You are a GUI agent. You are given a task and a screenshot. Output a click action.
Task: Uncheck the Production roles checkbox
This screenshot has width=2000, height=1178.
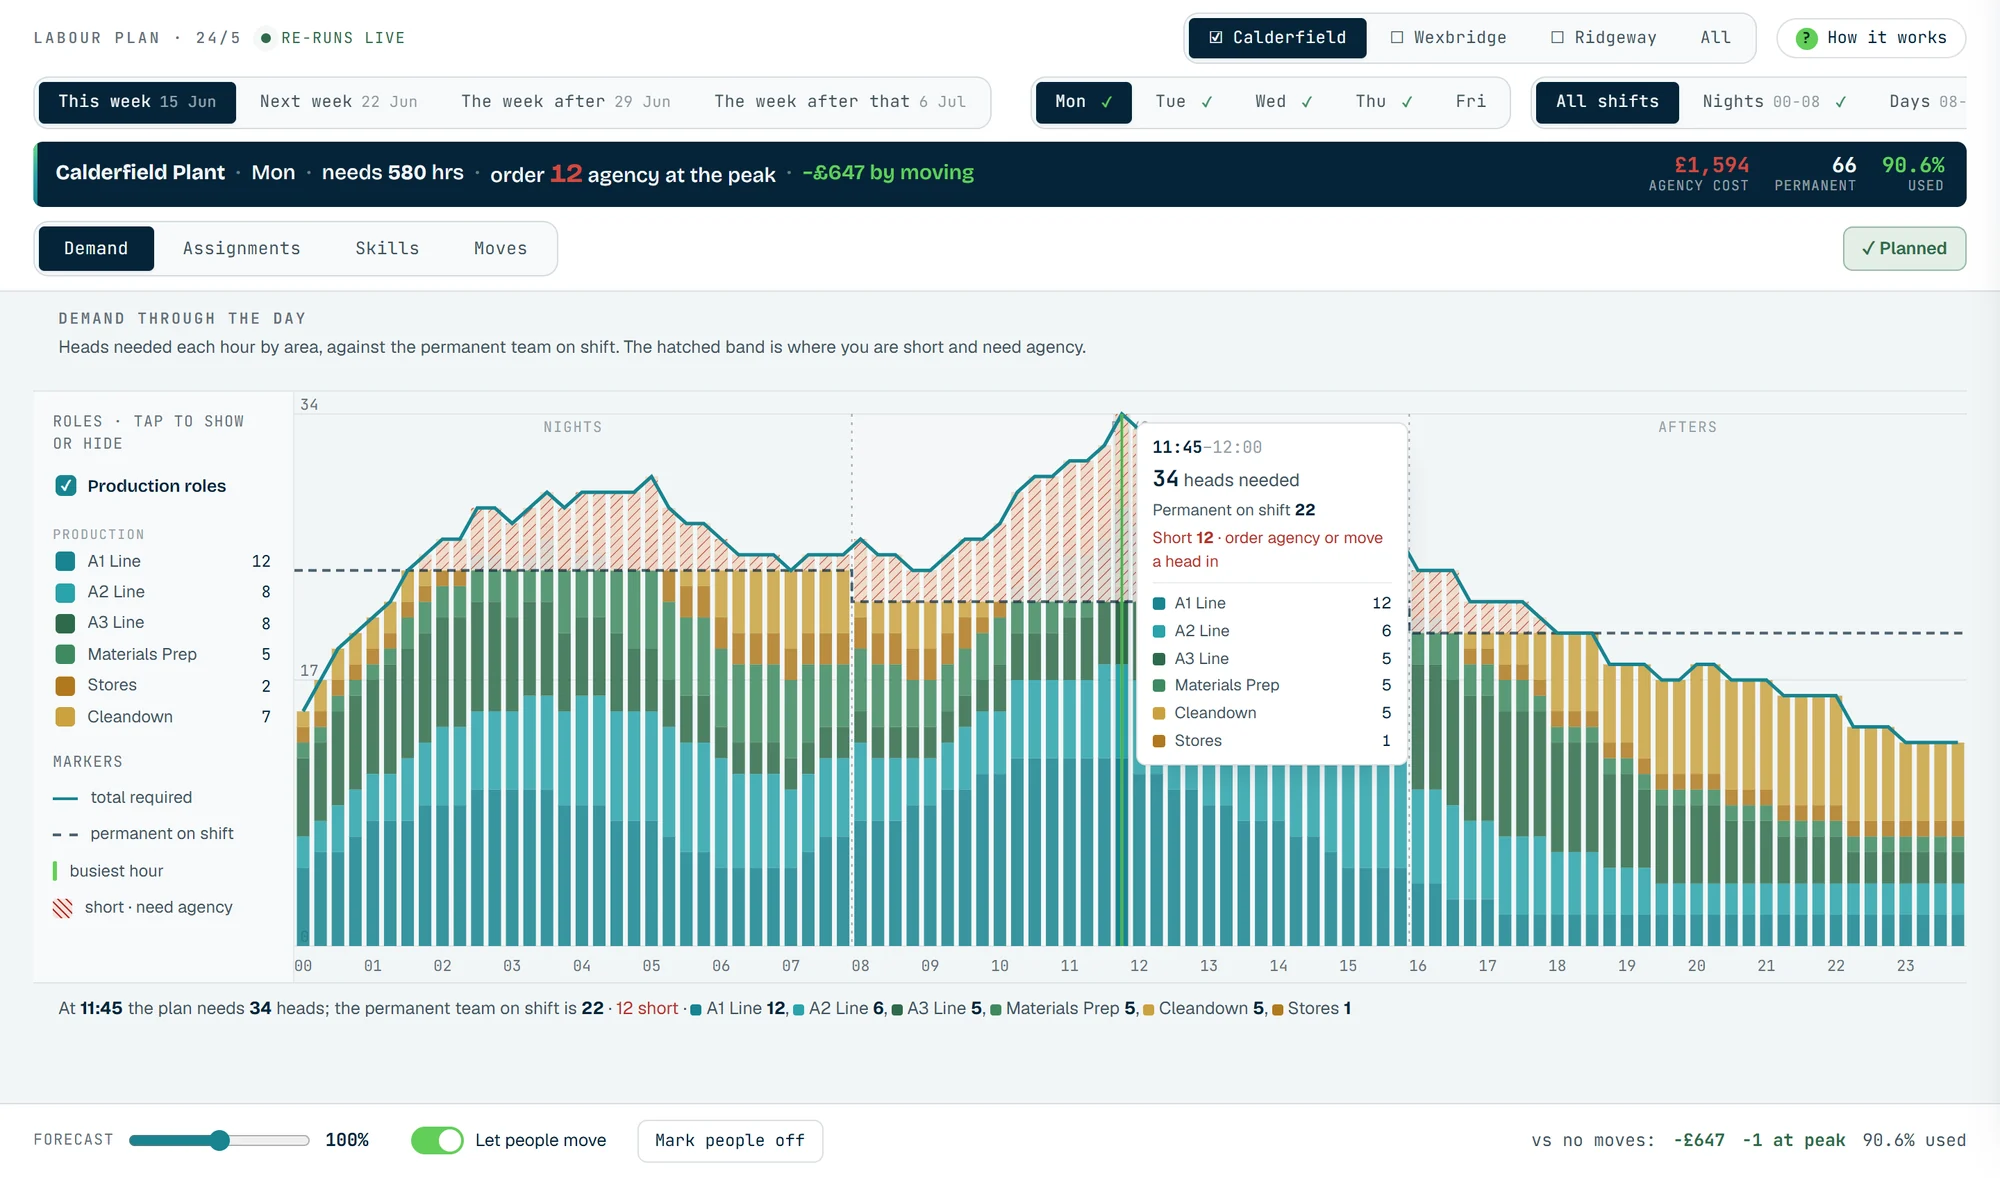tap(66, 486)
